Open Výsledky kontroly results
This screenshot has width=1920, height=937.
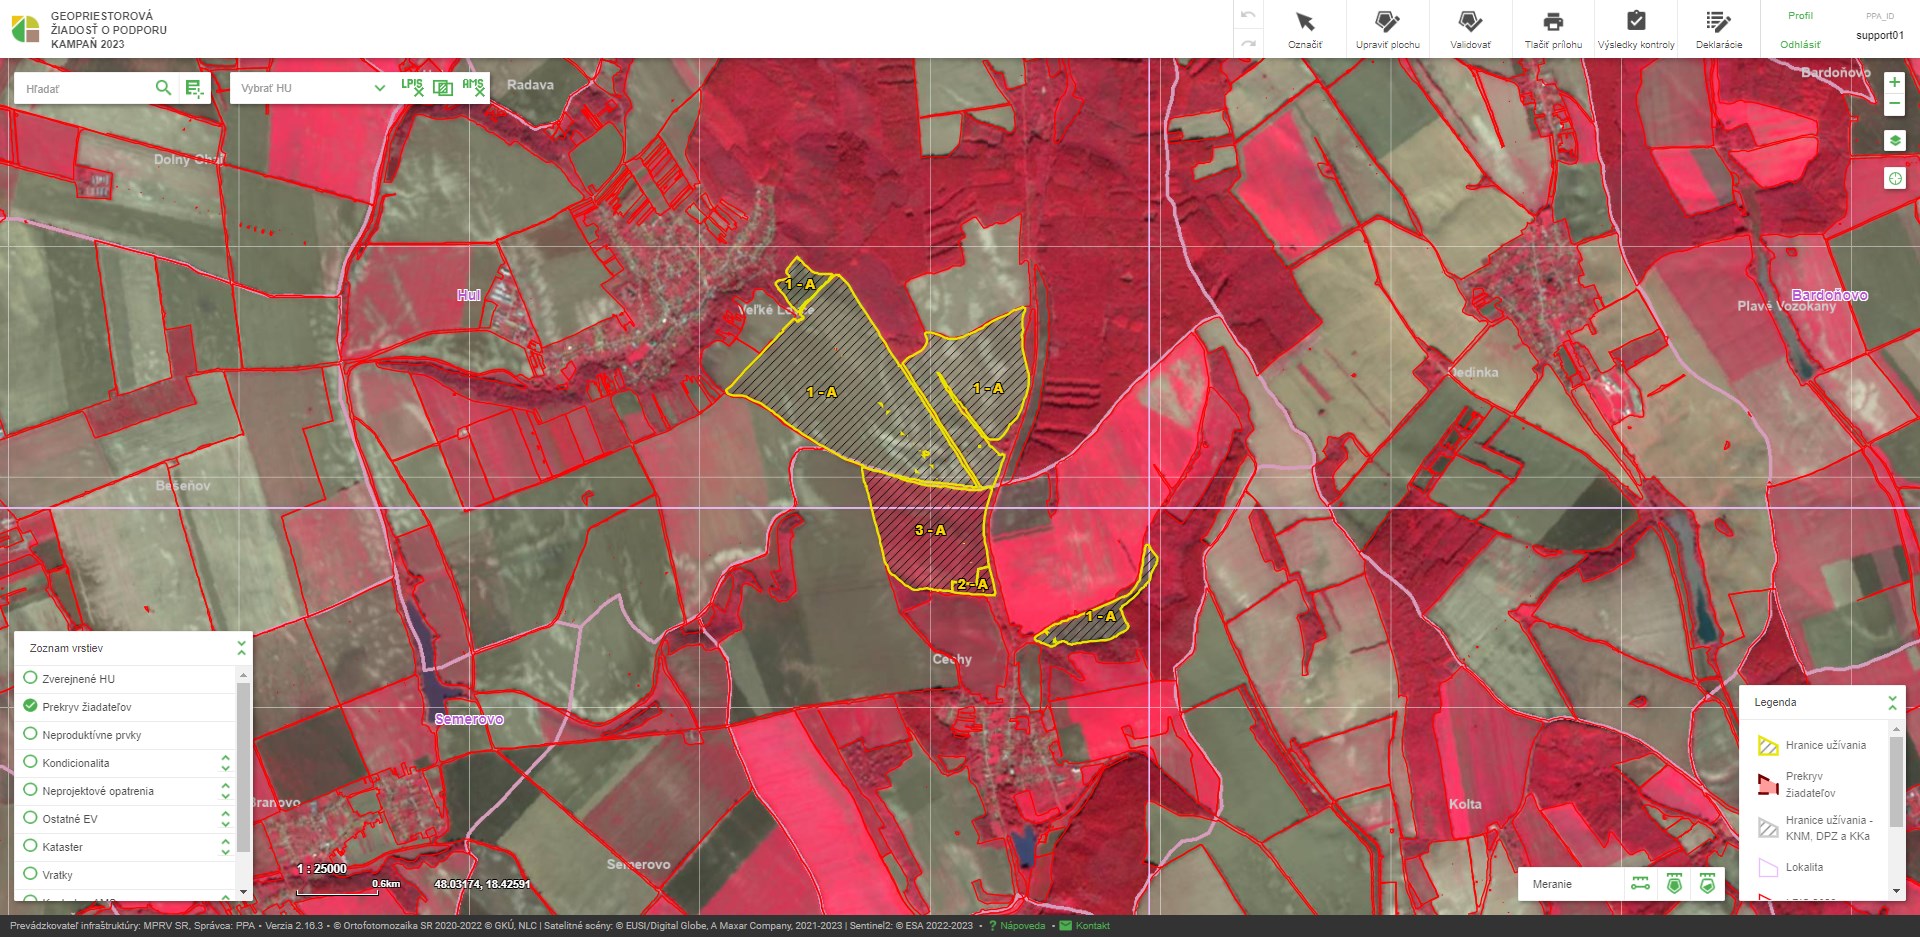tap(1636, 28)
